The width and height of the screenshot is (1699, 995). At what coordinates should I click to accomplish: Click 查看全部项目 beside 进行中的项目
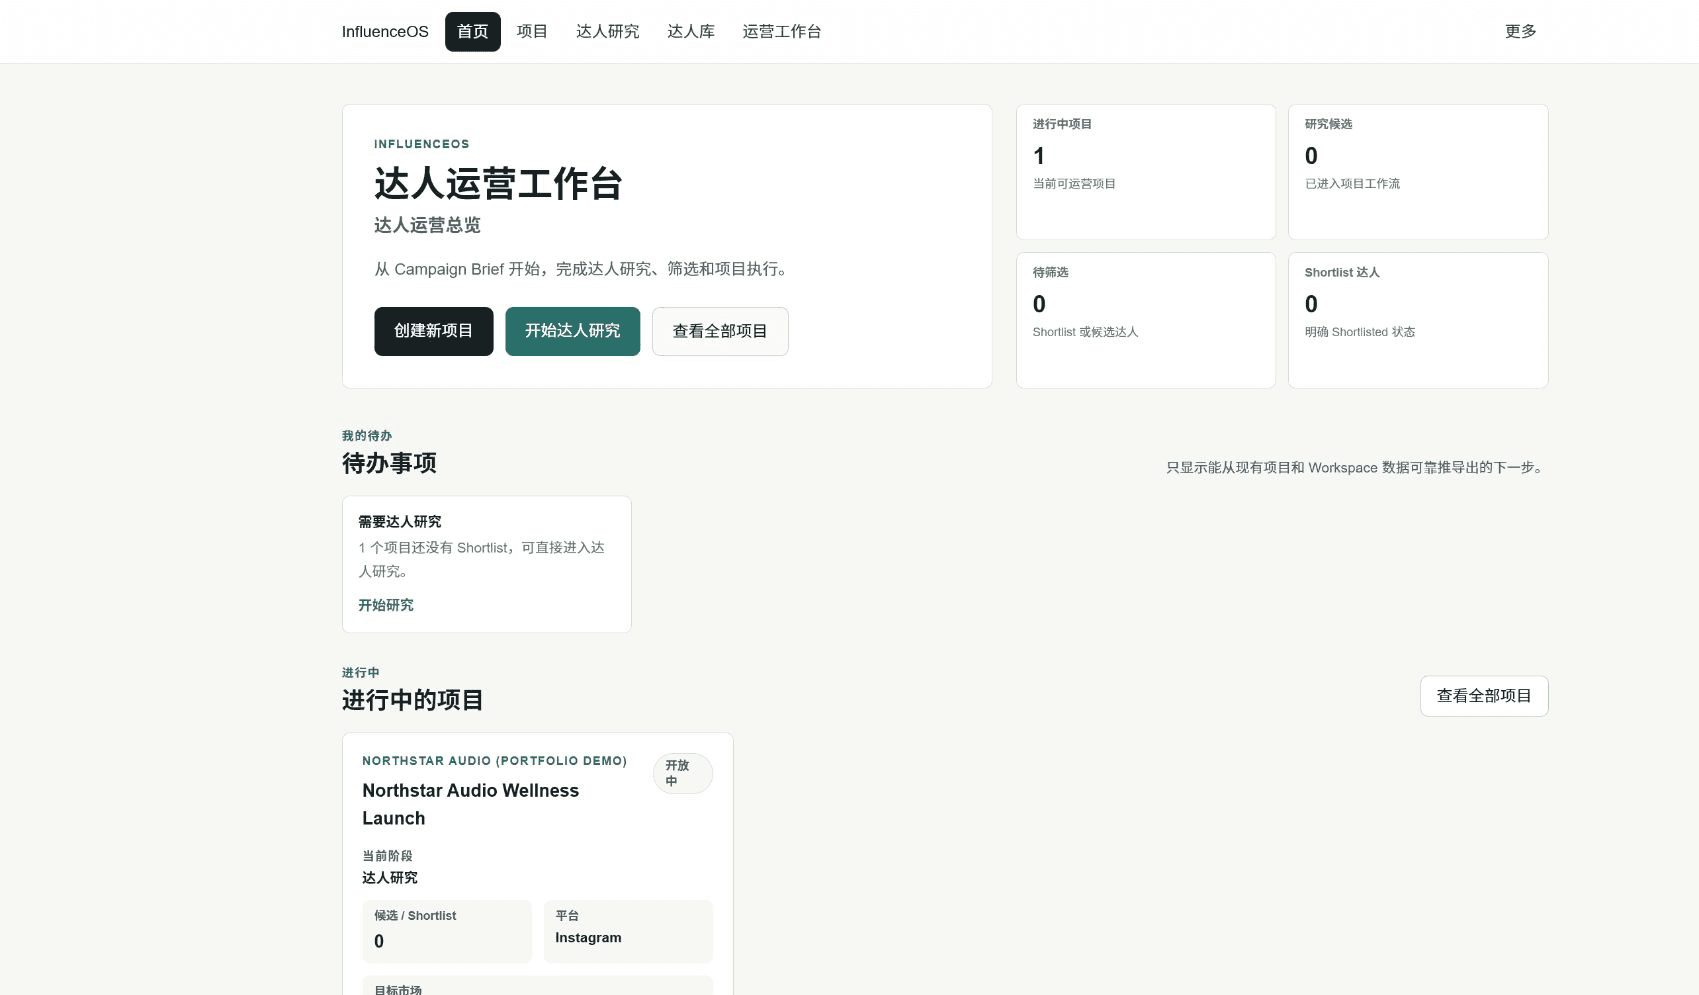pyautogui.click(x=1484, y=696)
